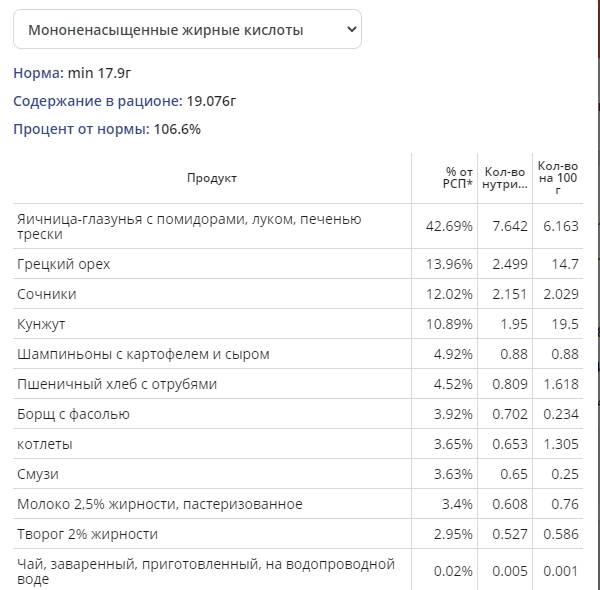Click the 42.69% percentage cell
The width and height of the screenshot is (600, 590).
coord(449,226)
